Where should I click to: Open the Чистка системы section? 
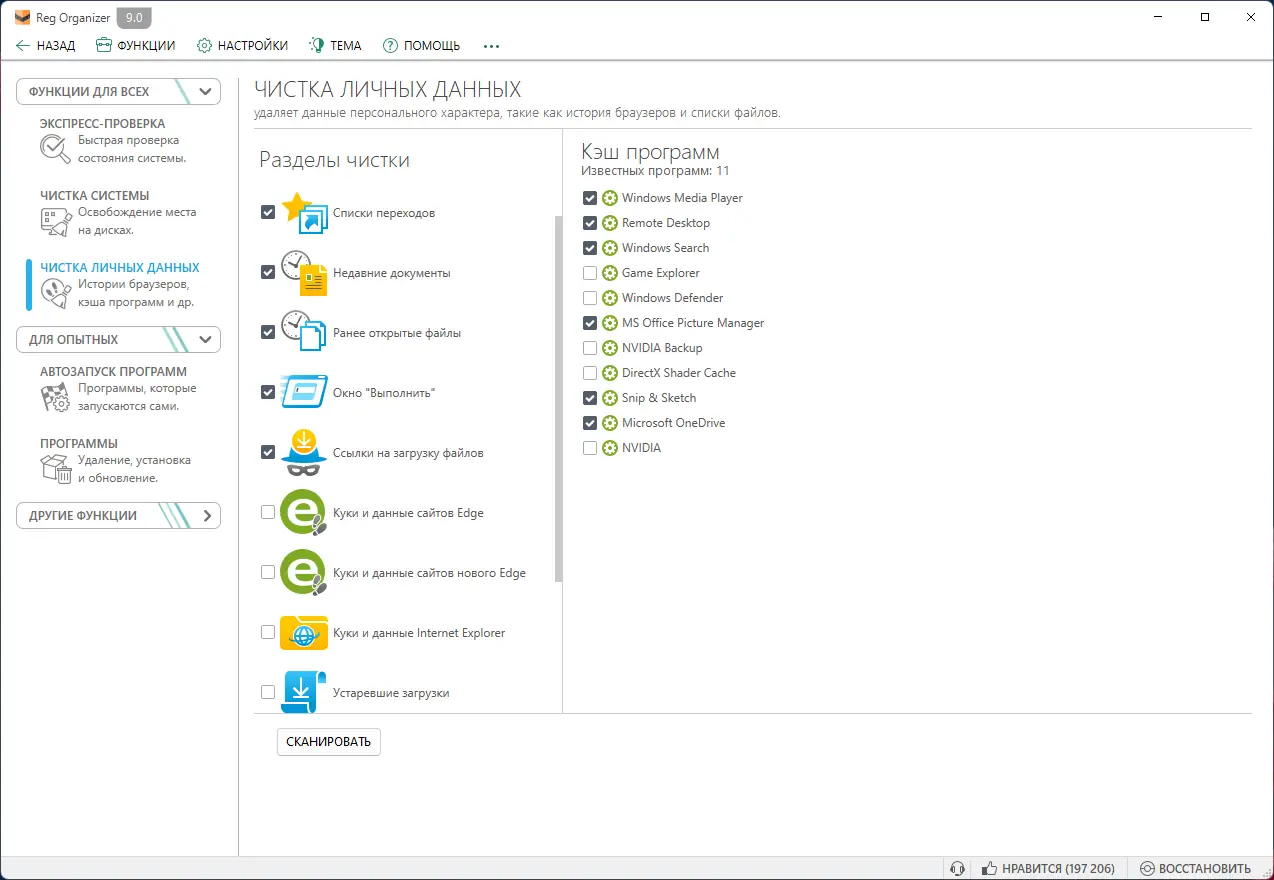tap(118, 212)
